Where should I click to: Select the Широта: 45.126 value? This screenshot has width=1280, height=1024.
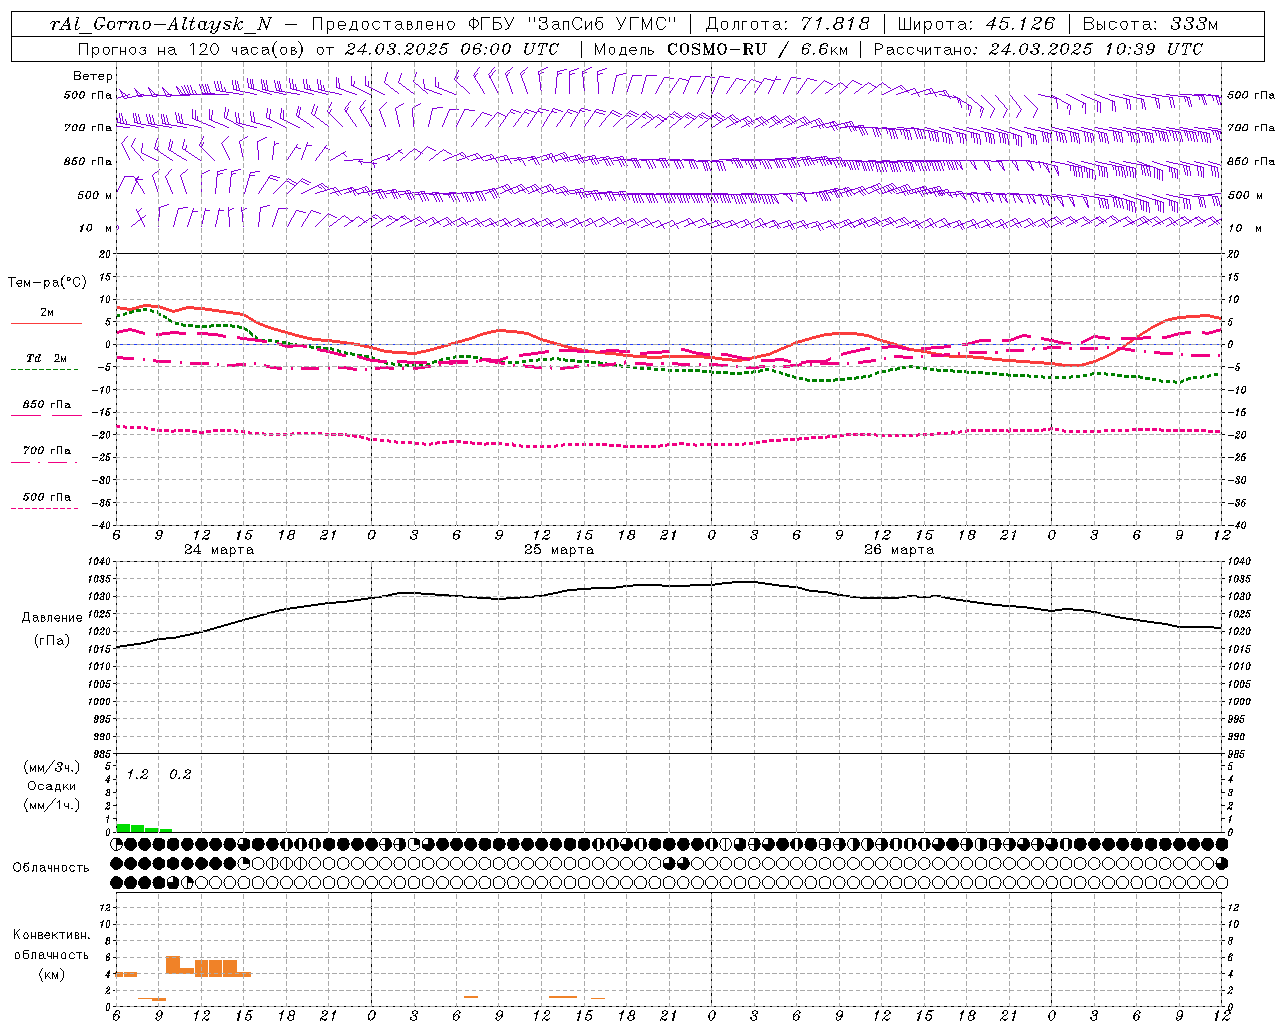(x=976, y=24)
